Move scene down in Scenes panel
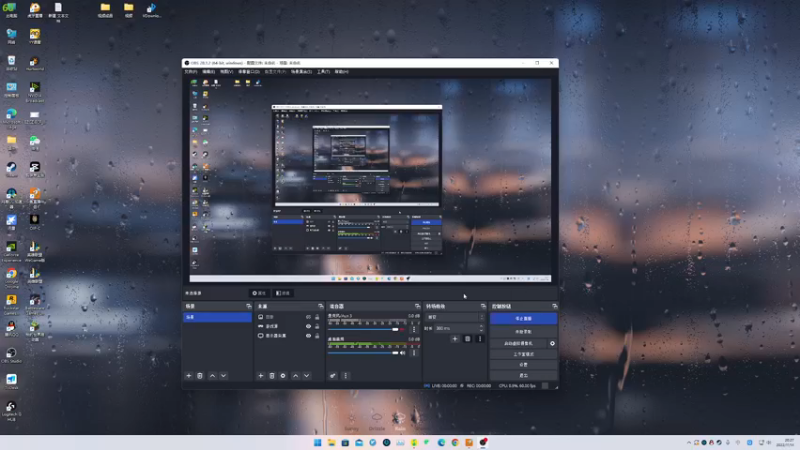This screenshot has width=800, height=450. click(223, 376)
